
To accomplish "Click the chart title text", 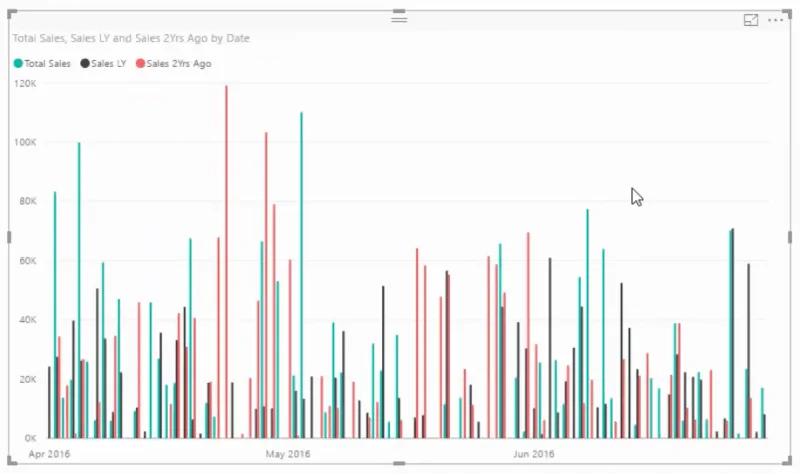I will (x=131, y=38).
